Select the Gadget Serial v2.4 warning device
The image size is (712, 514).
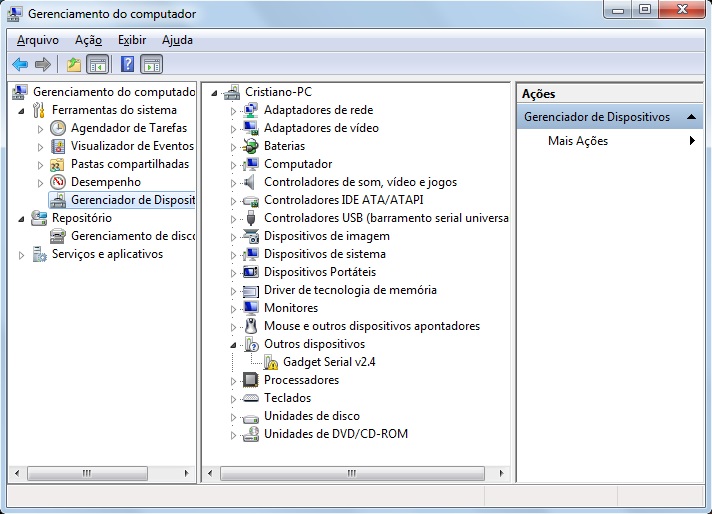pyautogui.click(x=329, y=362)
